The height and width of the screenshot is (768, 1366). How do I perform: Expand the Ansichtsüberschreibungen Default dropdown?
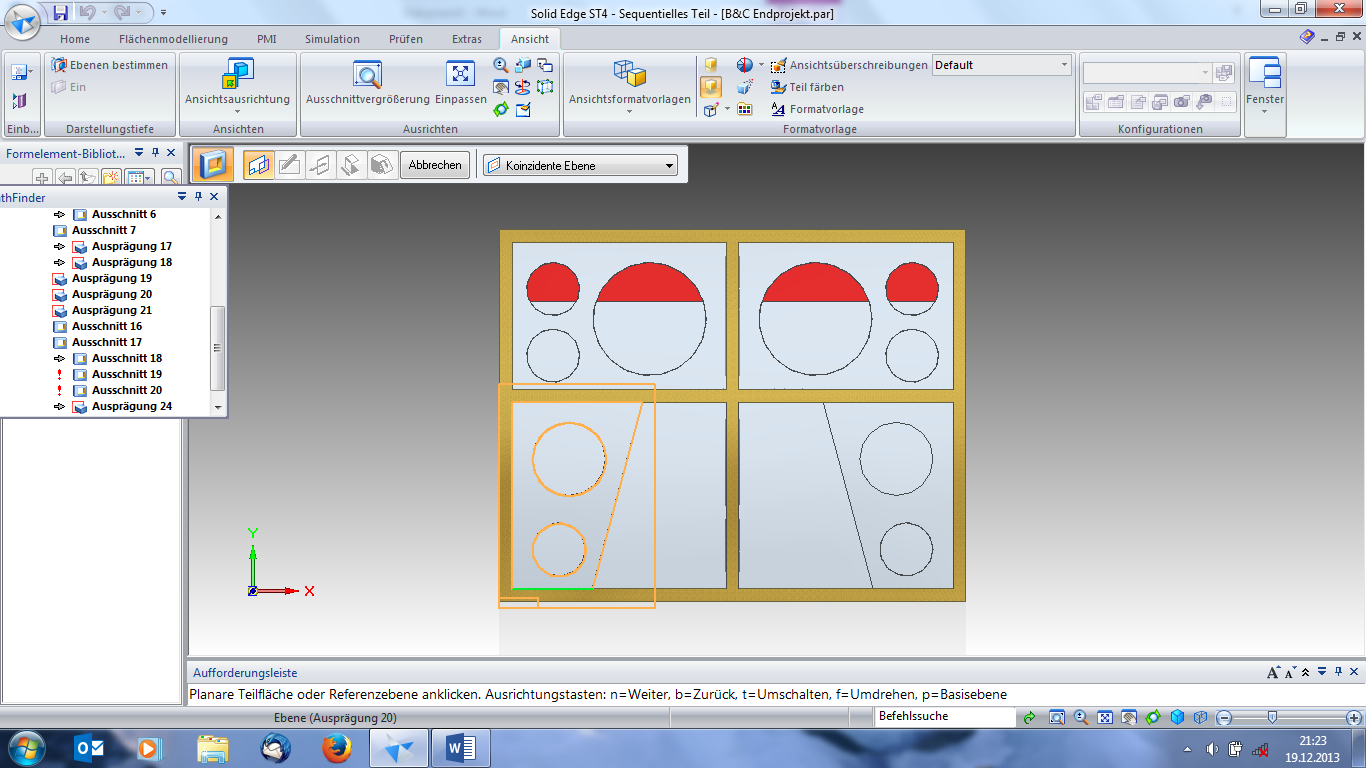pyautogui.click(x=1064, y=65)
